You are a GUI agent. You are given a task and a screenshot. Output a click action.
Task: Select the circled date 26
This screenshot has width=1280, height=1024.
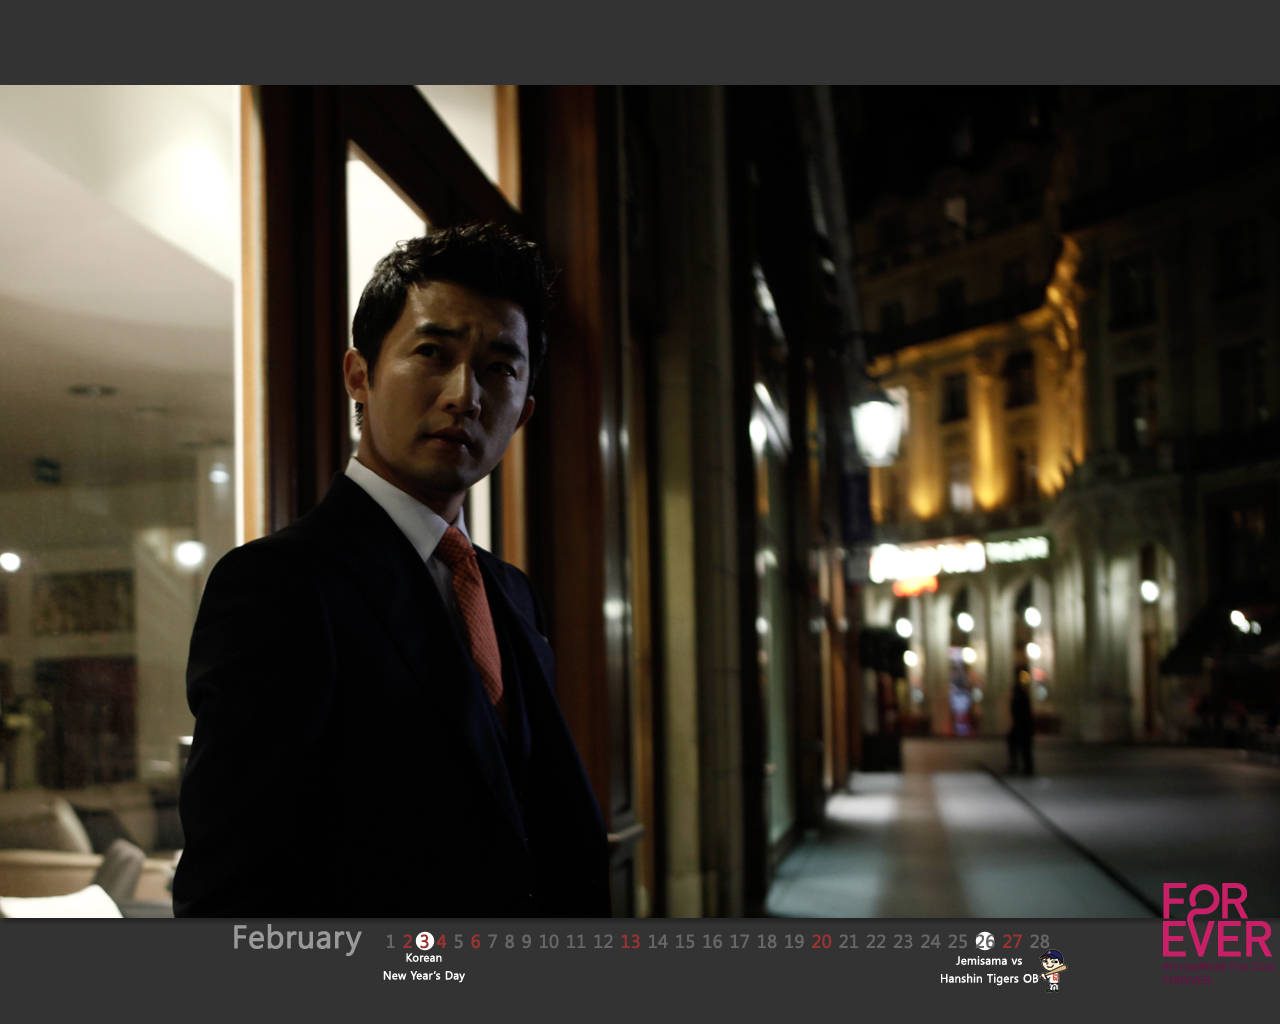(985, 941)
